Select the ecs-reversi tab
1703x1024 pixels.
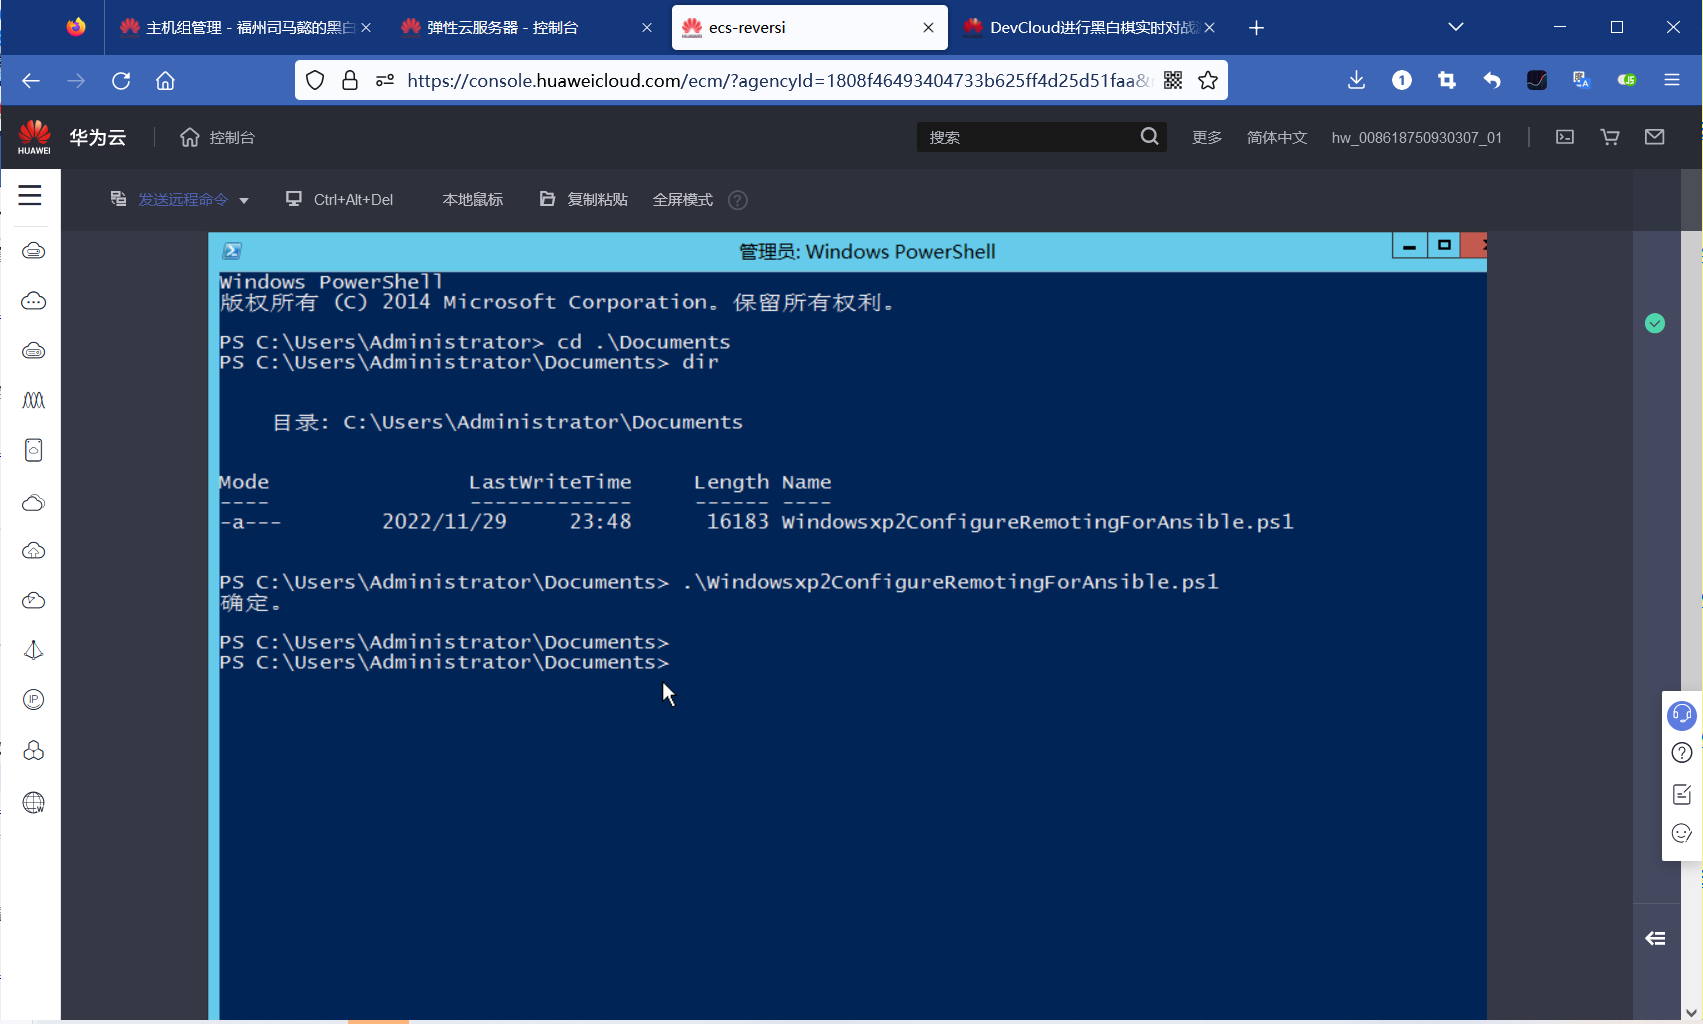808,27
